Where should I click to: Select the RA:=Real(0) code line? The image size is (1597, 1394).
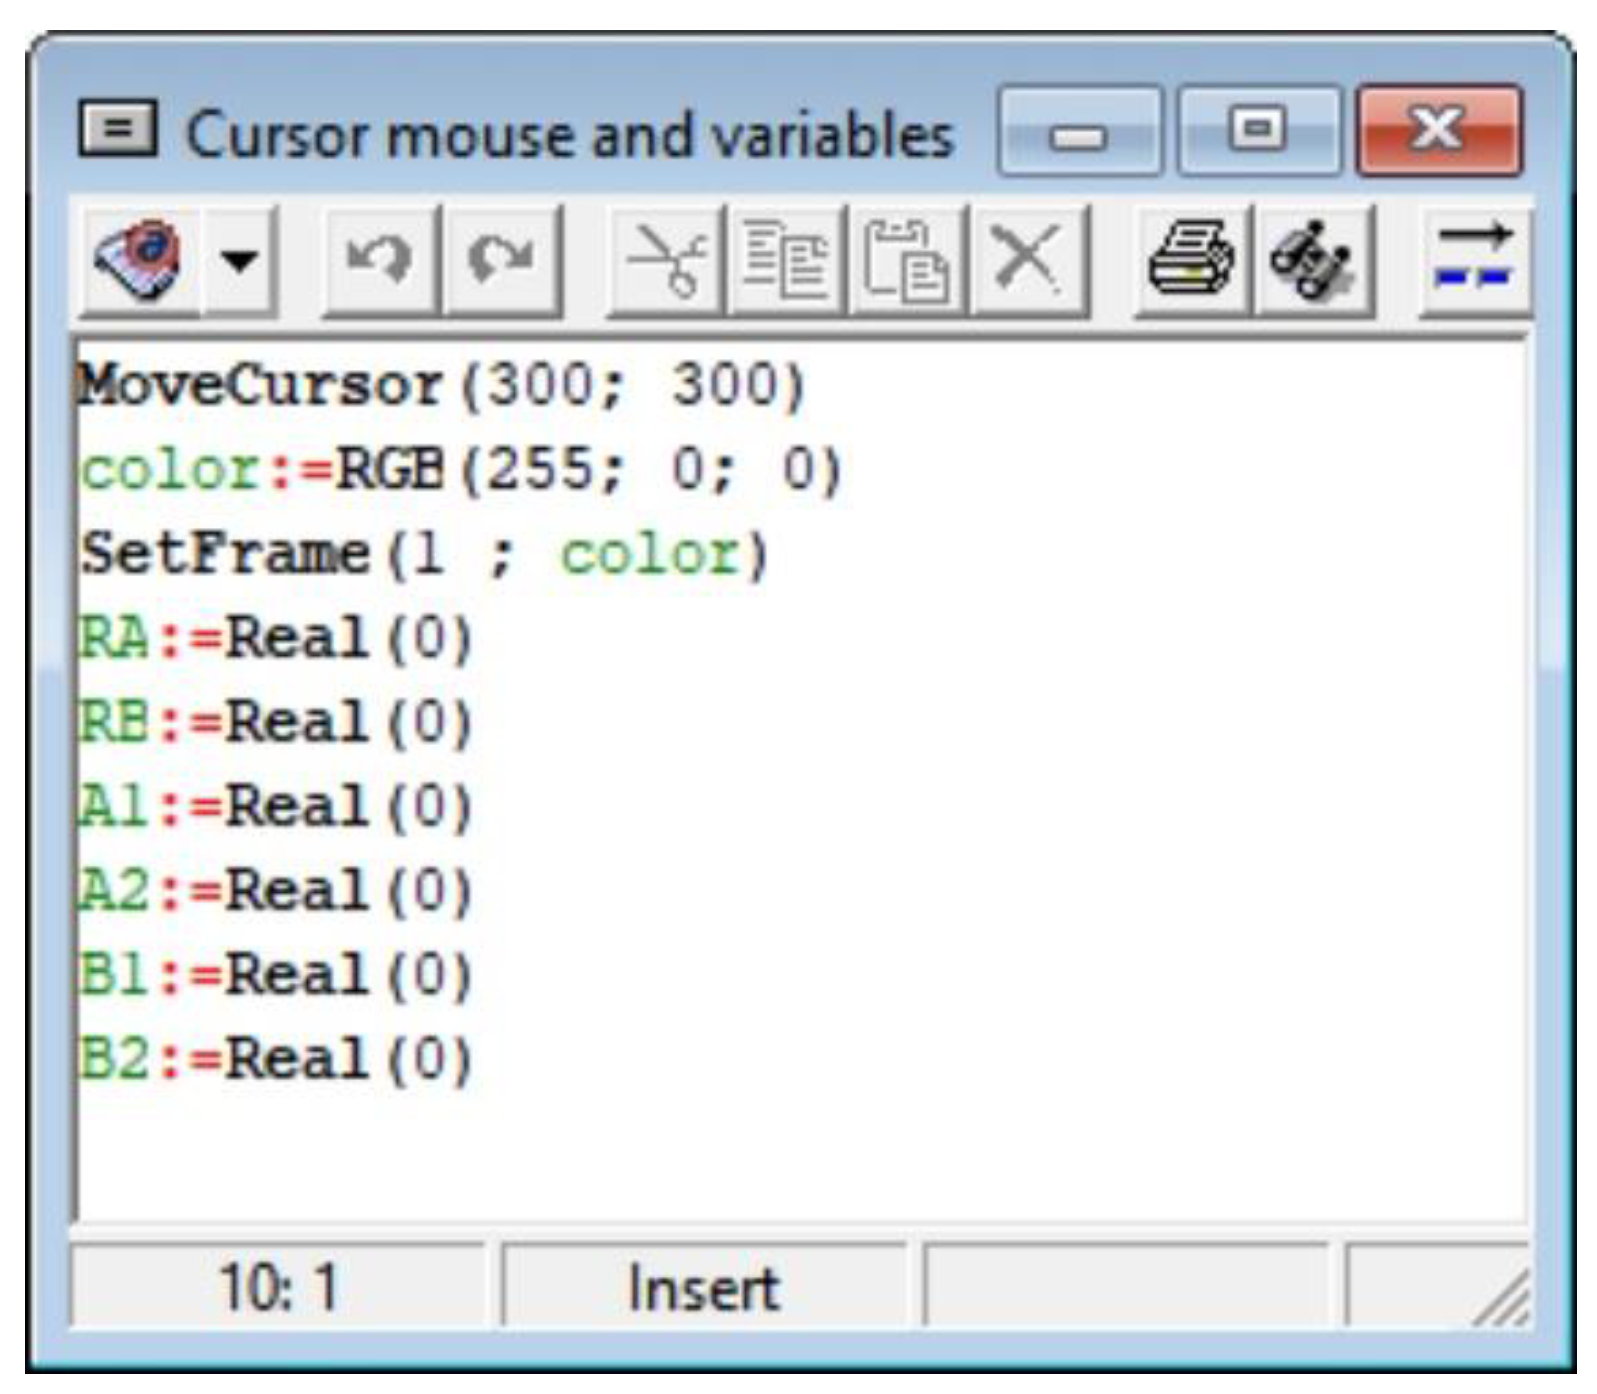tap(275, 638)
